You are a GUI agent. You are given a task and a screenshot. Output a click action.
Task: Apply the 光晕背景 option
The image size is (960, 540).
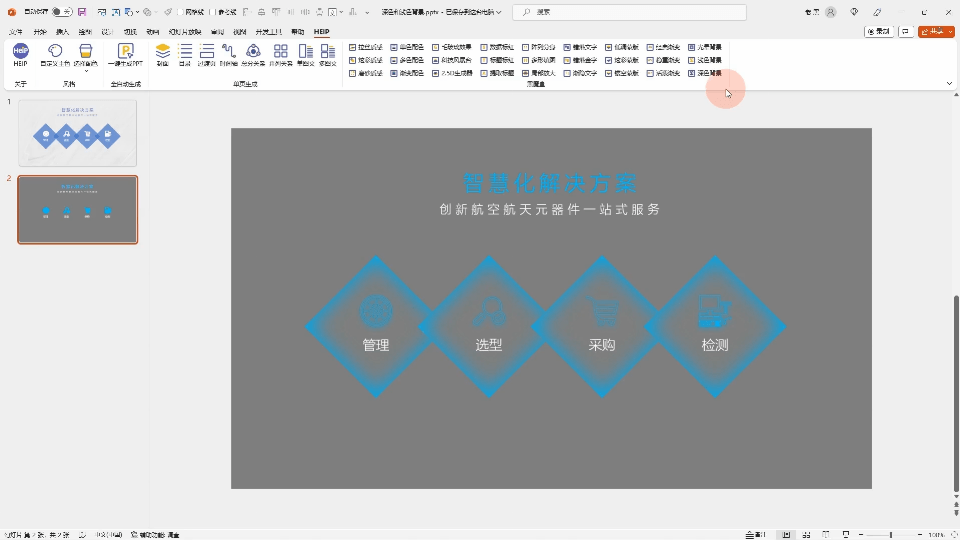click(705, 47)
